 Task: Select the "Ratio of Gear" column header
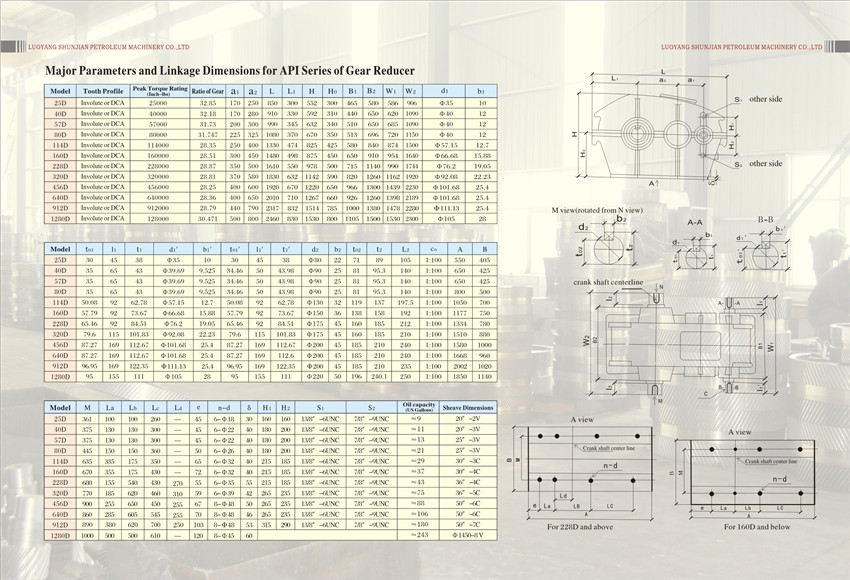pos(208,91)
